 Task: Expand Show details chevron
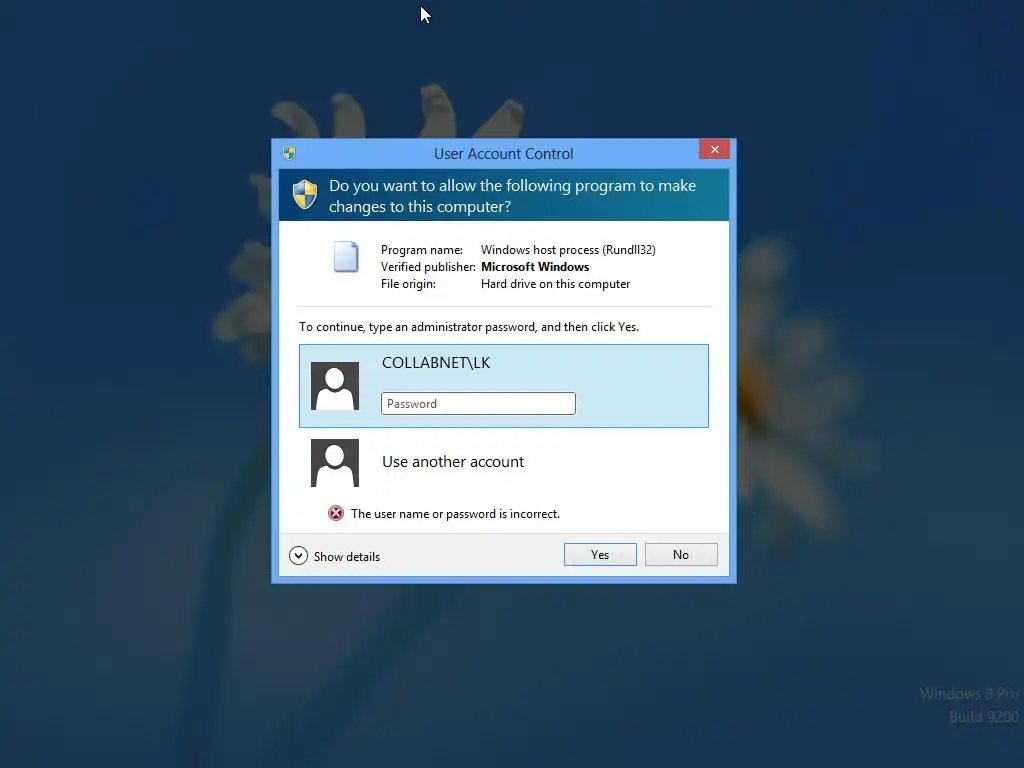(x=298, y=556)
